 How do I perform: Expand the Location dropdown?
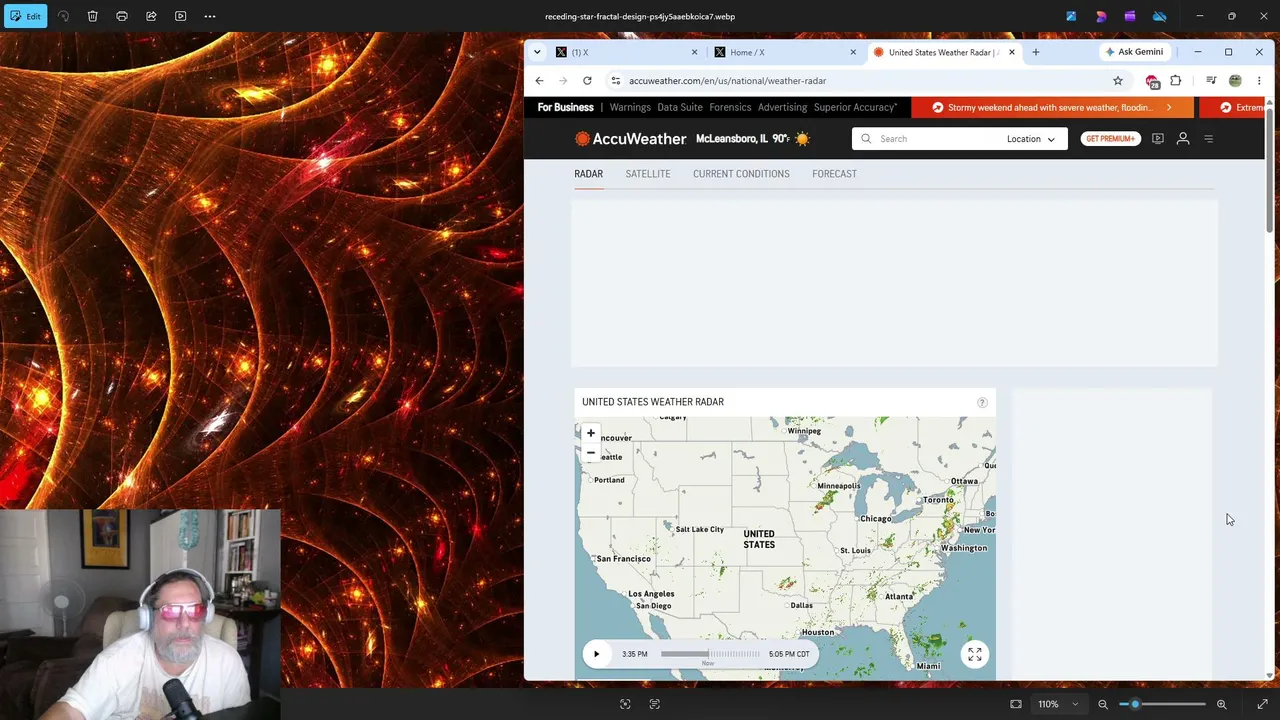coord(1030,139)
